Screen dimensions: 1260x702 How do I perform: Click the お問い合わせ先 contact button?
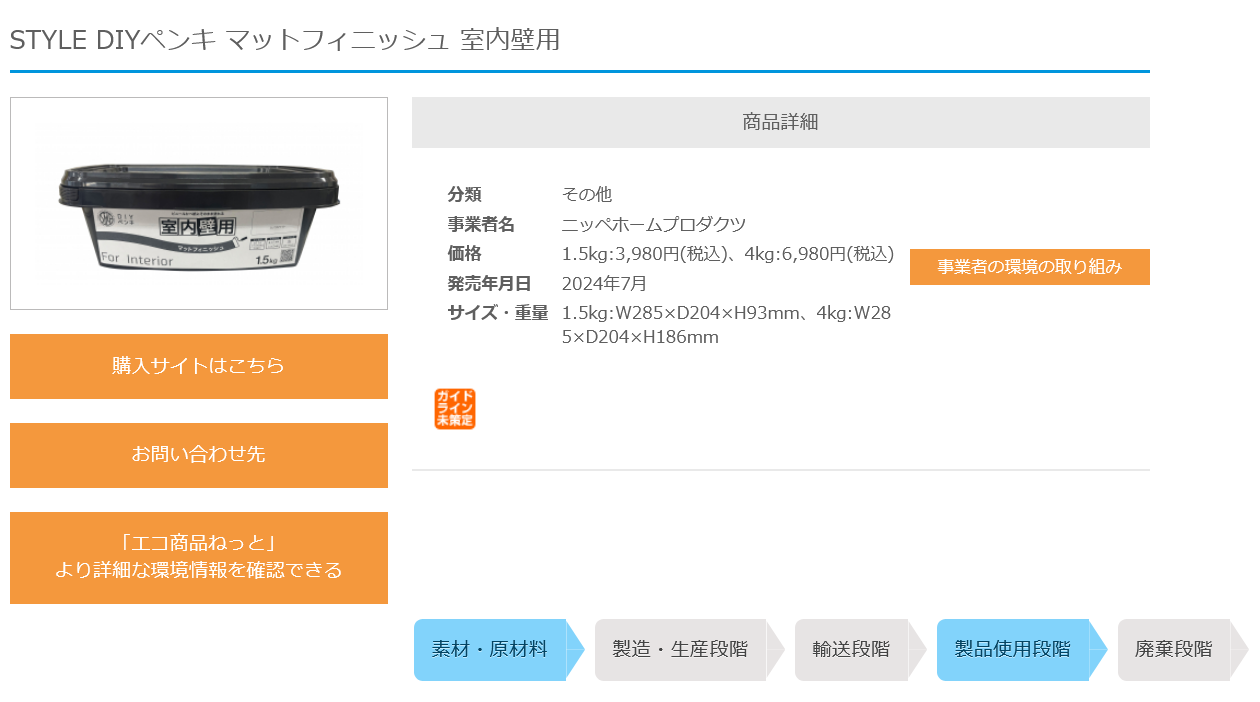[199, 455]
